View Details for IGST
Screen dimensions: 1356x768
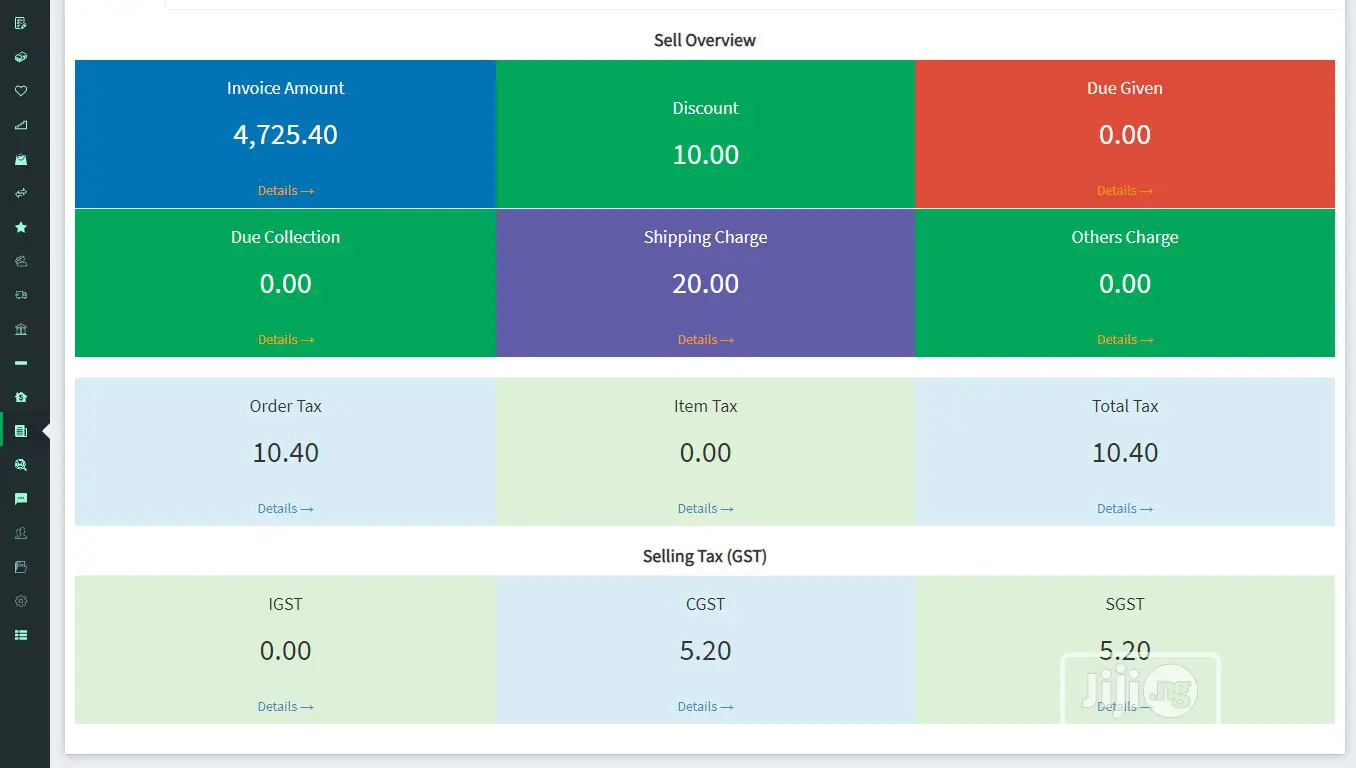(286, 706)
